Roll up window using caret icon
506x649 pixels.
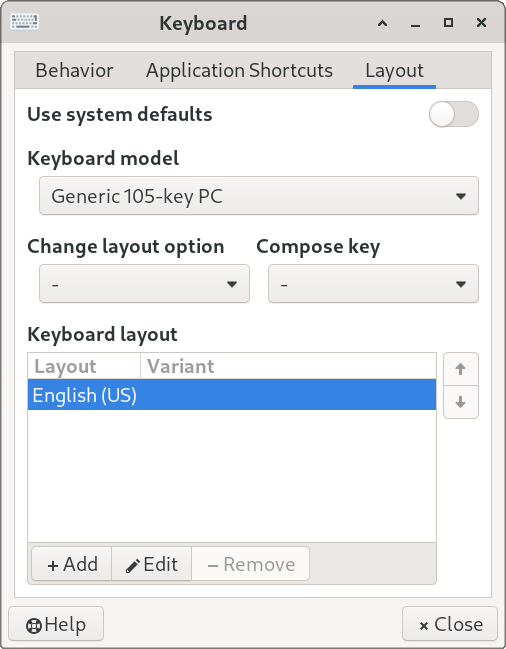coord(383,23)
